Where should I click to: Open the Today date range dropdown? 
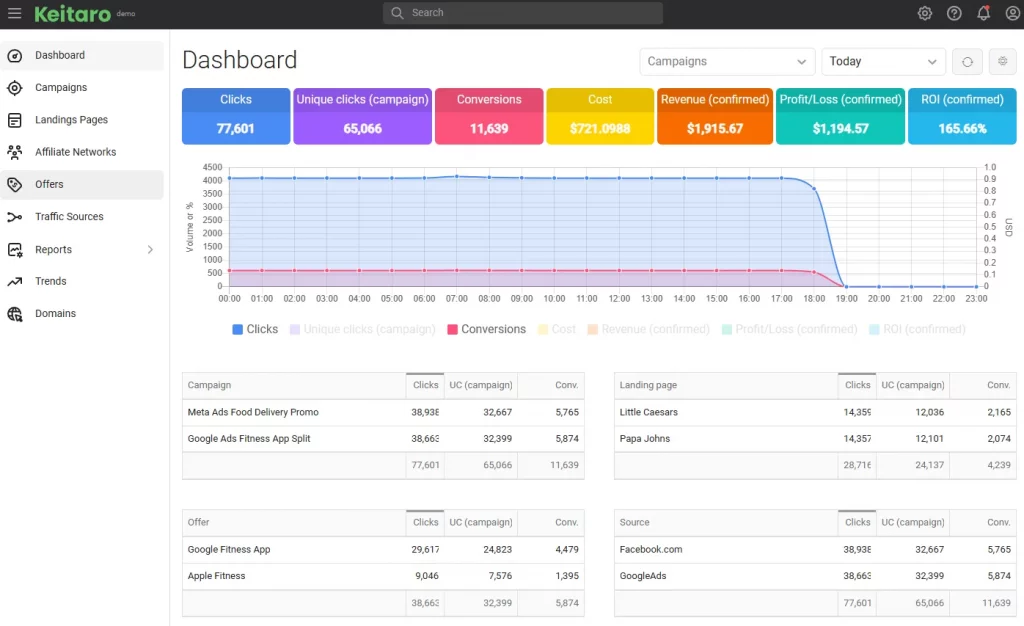[x=883, y=62]
